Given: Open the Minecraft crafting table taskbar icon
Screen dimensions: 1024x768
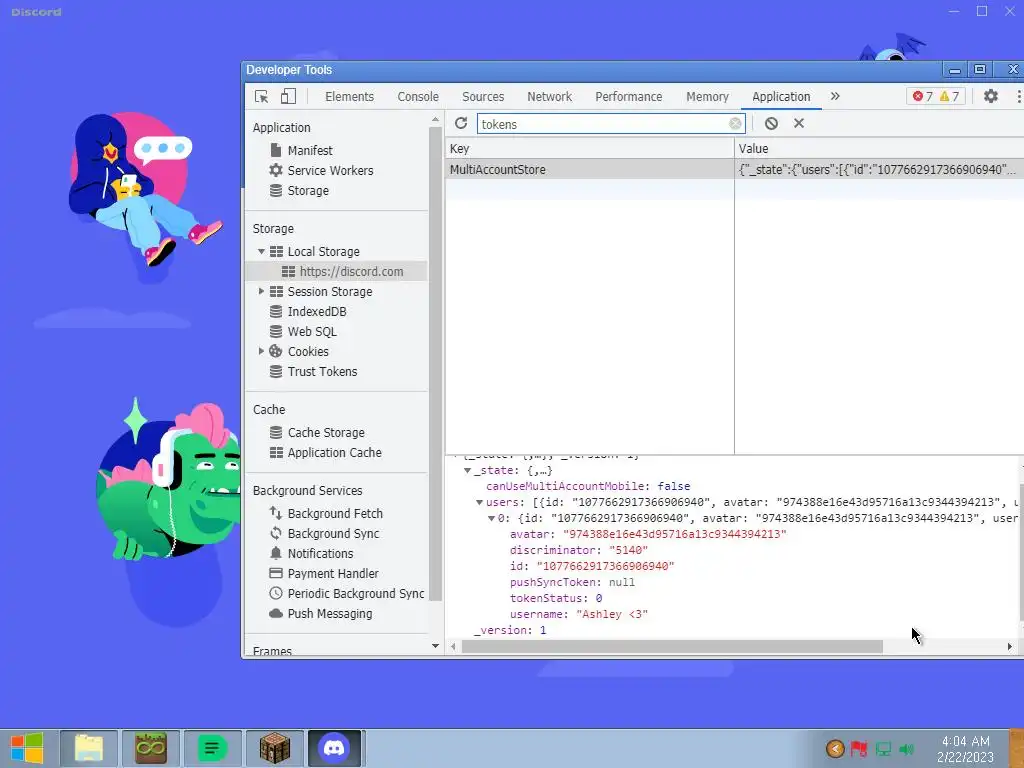Looking at the screenshot, I should pyautogui.click(x=274, y=748).
